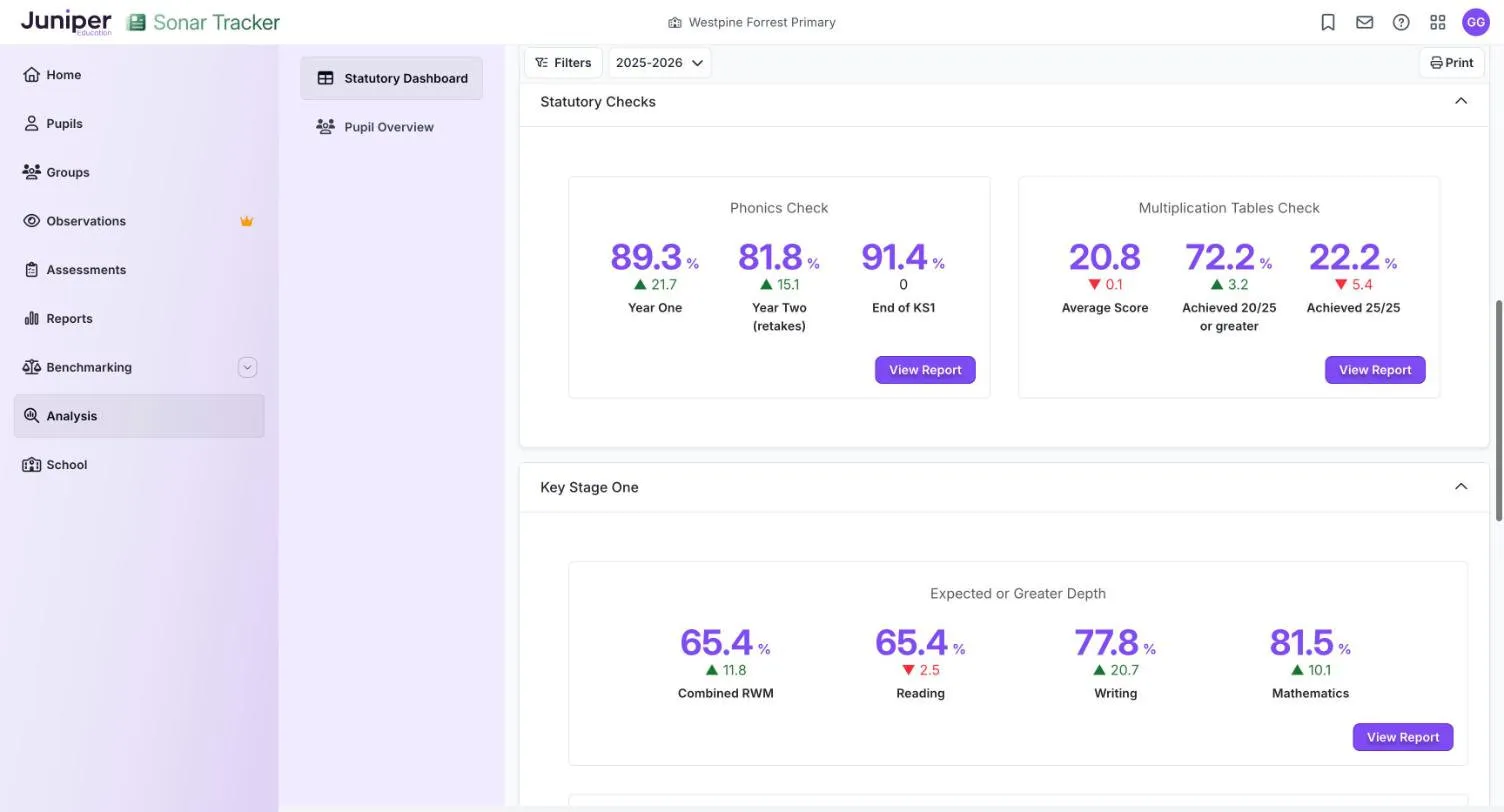View Report for Phonics Check
Screen dimensions: 1504x812
pyautogui.click(x=925, y=370)
